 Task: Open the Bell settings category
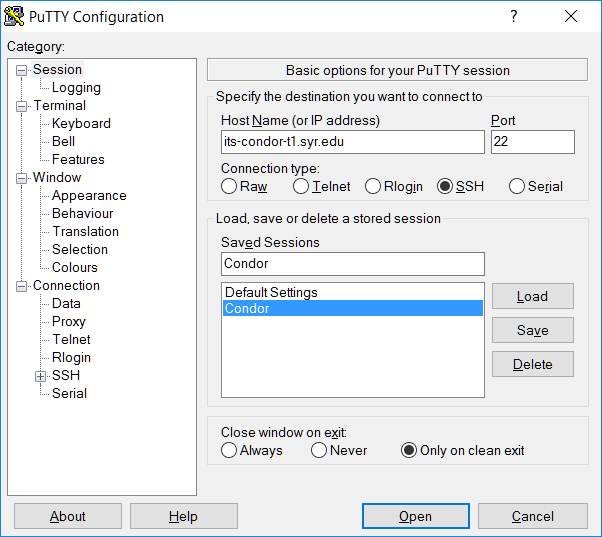[63, 142]
